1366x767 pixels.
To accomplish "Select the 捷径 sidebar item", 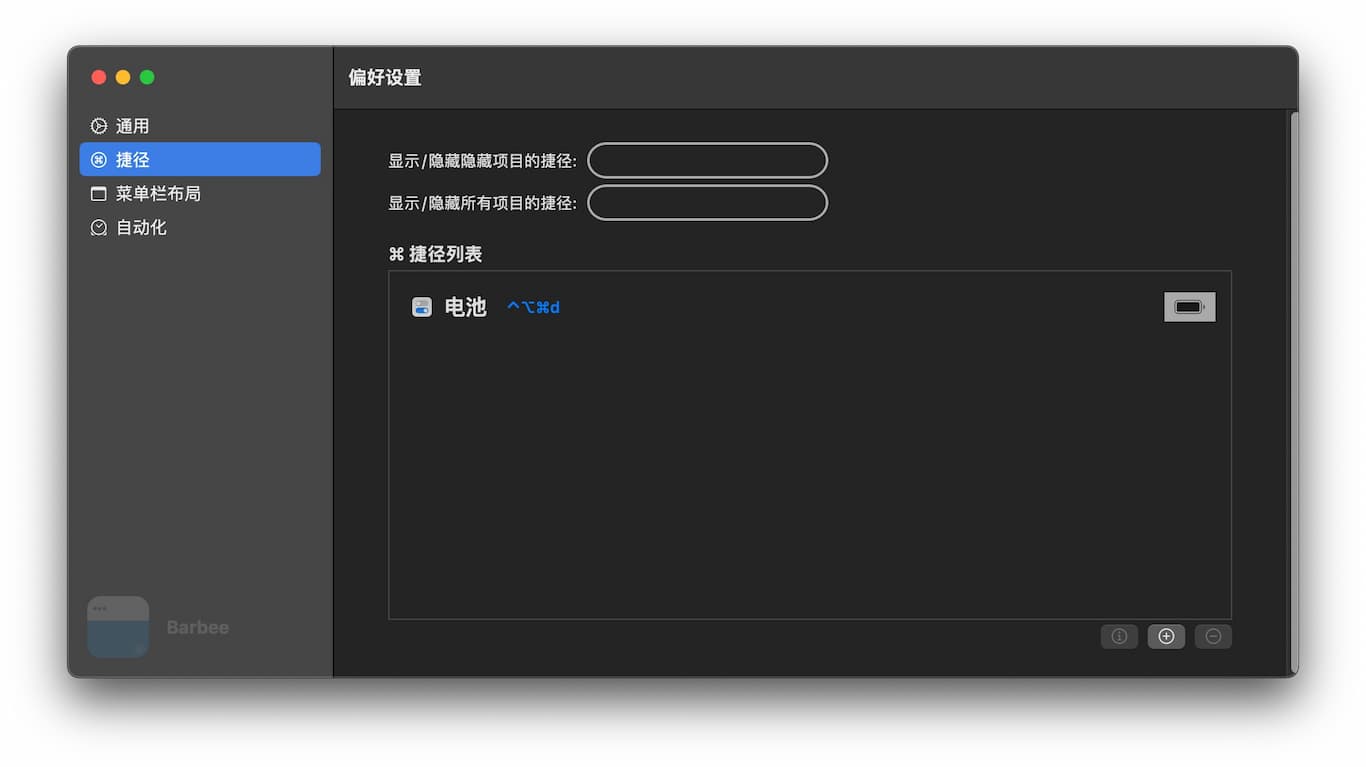I will pos(200,160).
